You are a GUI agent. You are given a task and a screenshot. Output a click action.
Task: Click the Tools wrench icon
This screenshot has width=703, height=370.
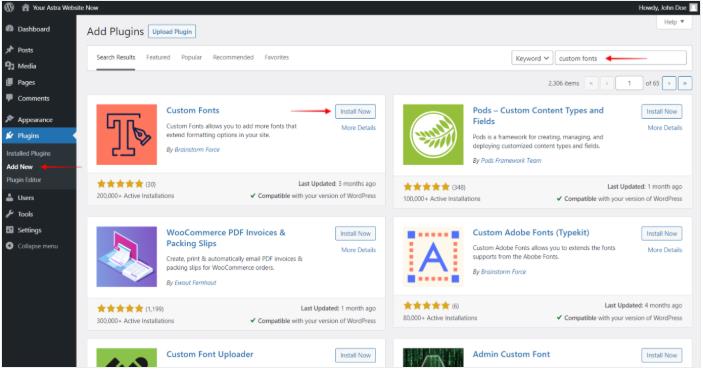(9, 214)
